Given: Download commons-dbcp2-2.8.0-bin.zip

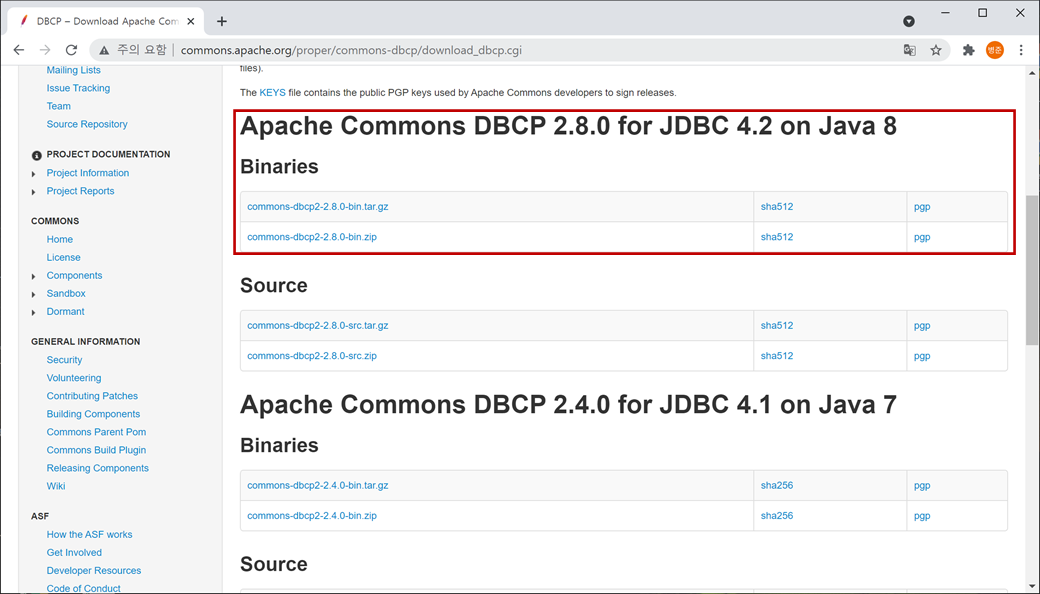Looking at the screenshot, I should pyautogui.click(x=312, y=237).
